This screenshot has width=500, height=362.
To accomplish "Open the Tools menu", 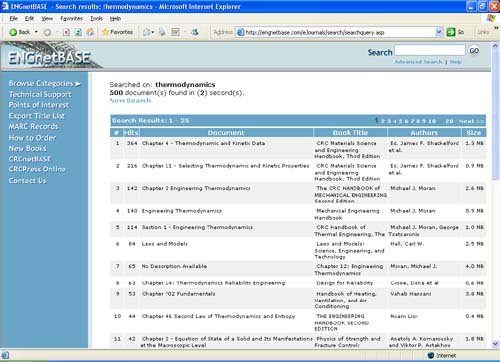I will 96,18.
